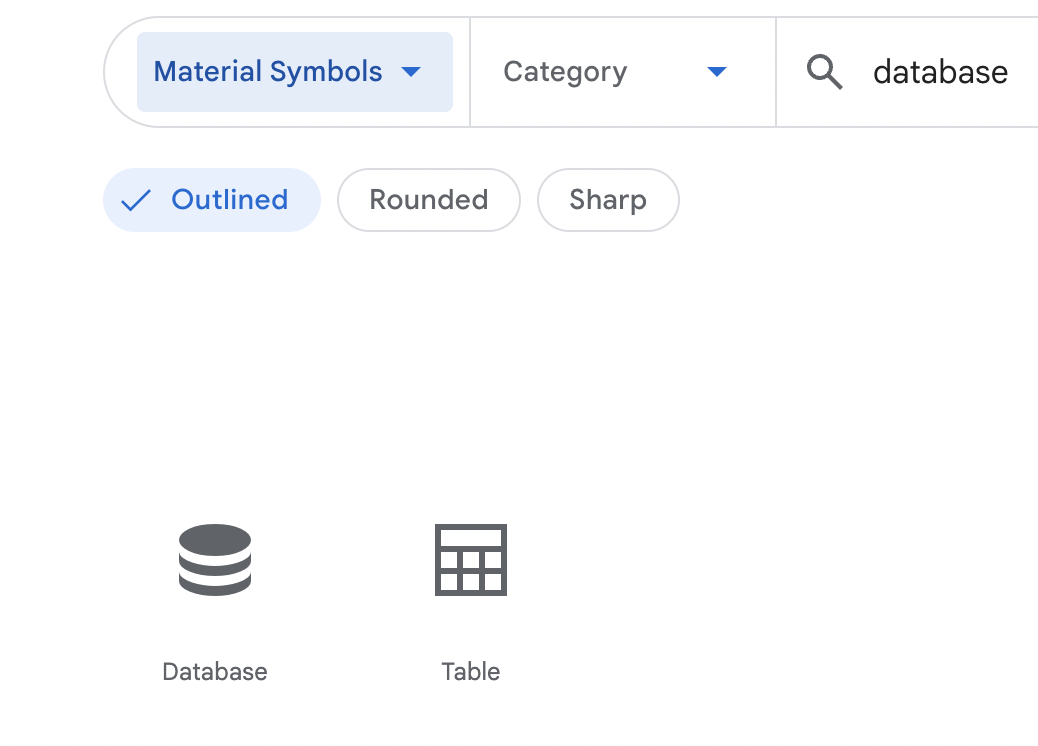
Task: Switch icon set via Material Symbols selector
Action: (x=294, y=71)
